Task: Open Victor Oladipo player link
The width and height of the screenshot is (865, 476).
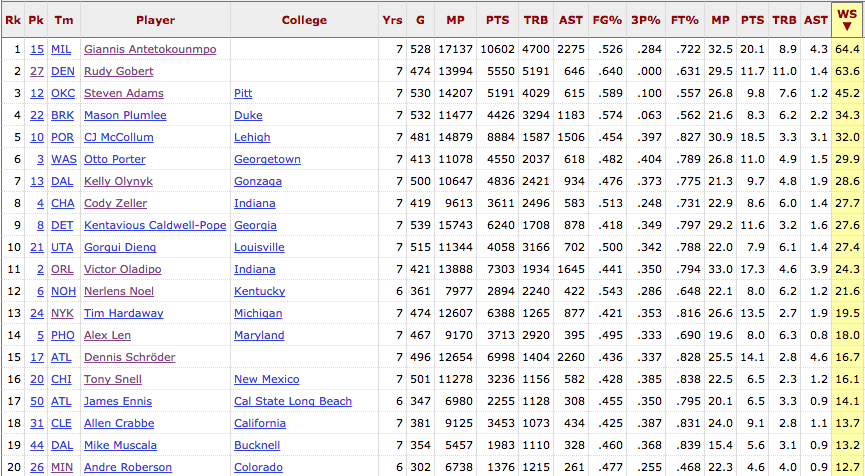Action: [x=122, y=269]
